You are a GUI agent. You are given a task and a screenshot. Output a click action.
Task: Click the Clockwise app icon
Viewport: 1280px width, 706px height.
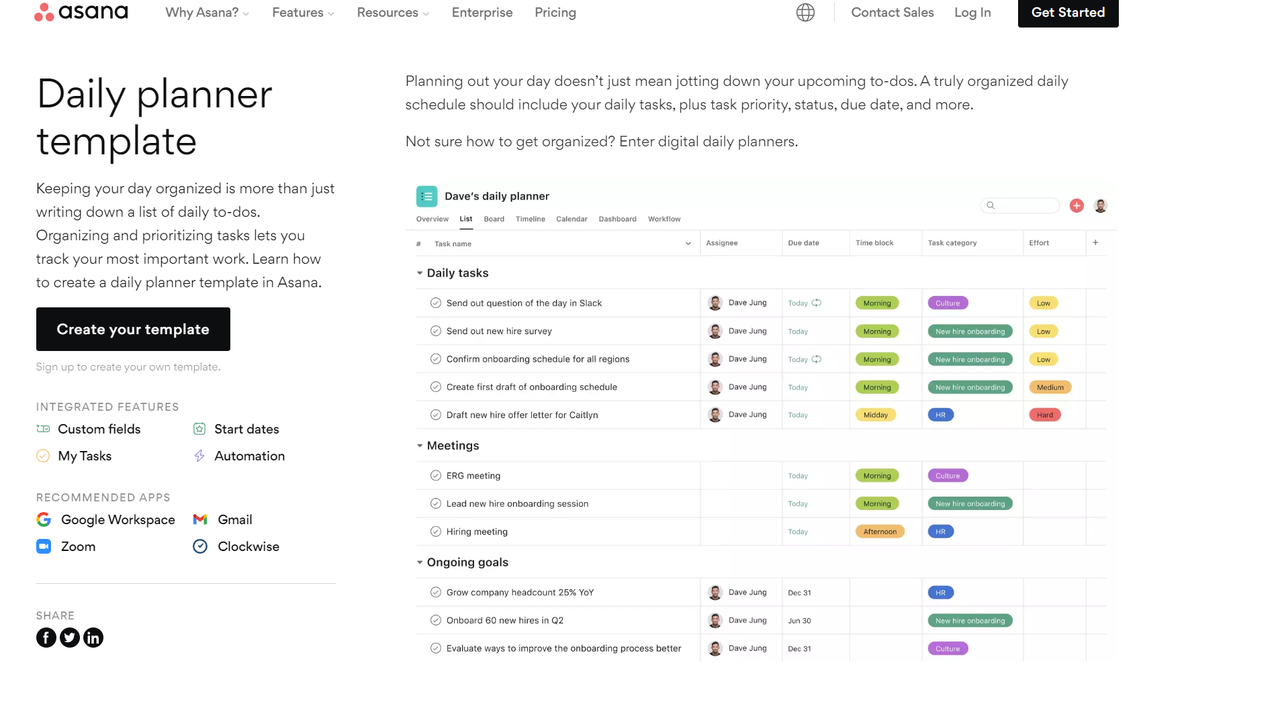[200, 547]
